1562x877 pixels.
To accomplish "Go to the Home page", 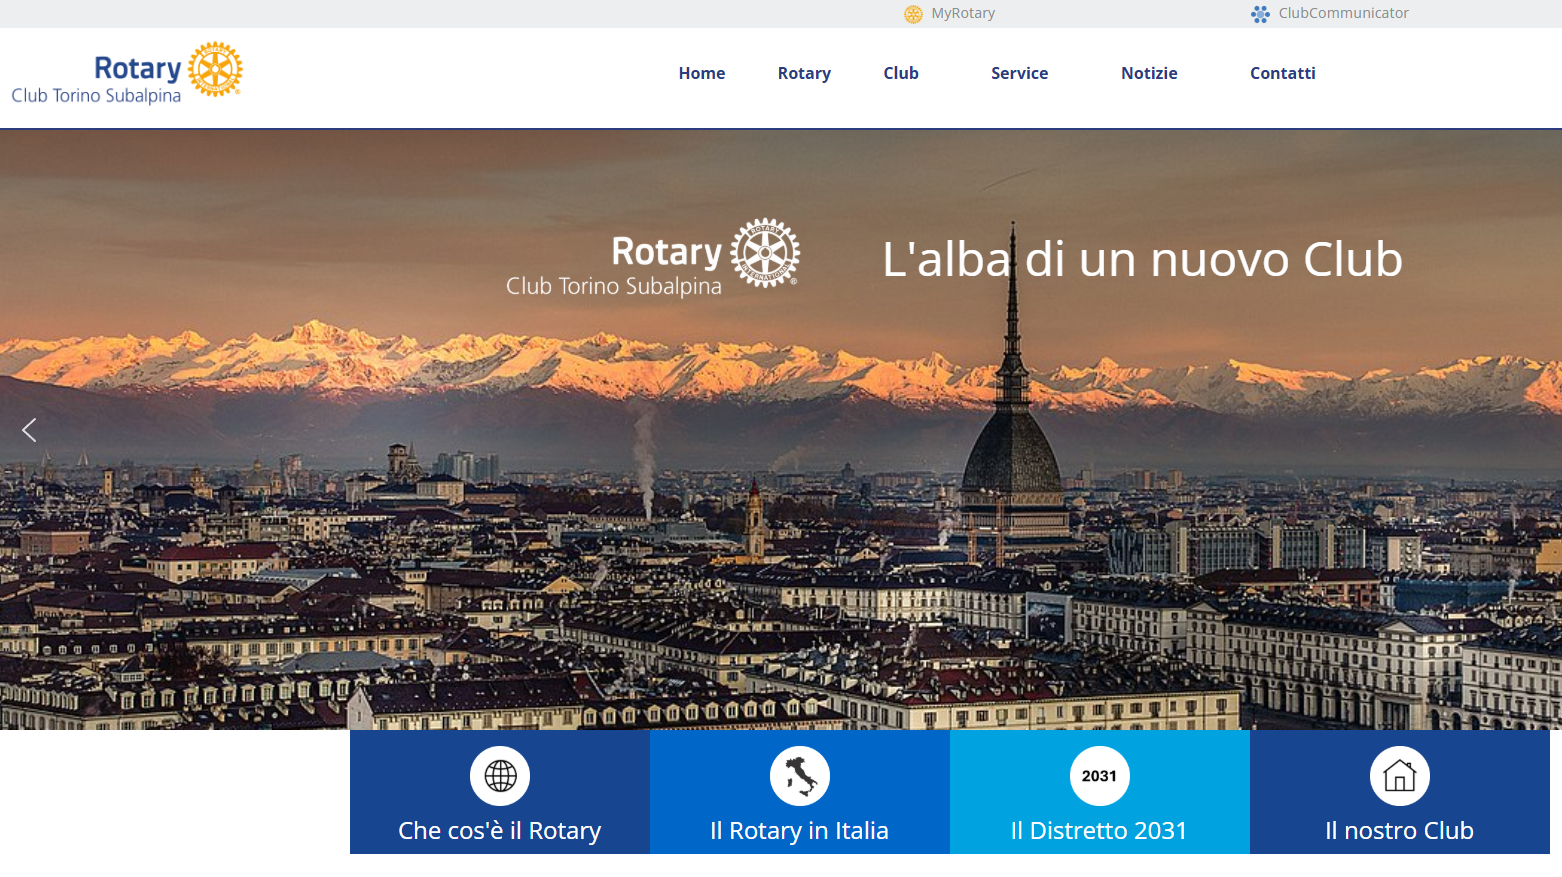I will click(x=702, y=73).
